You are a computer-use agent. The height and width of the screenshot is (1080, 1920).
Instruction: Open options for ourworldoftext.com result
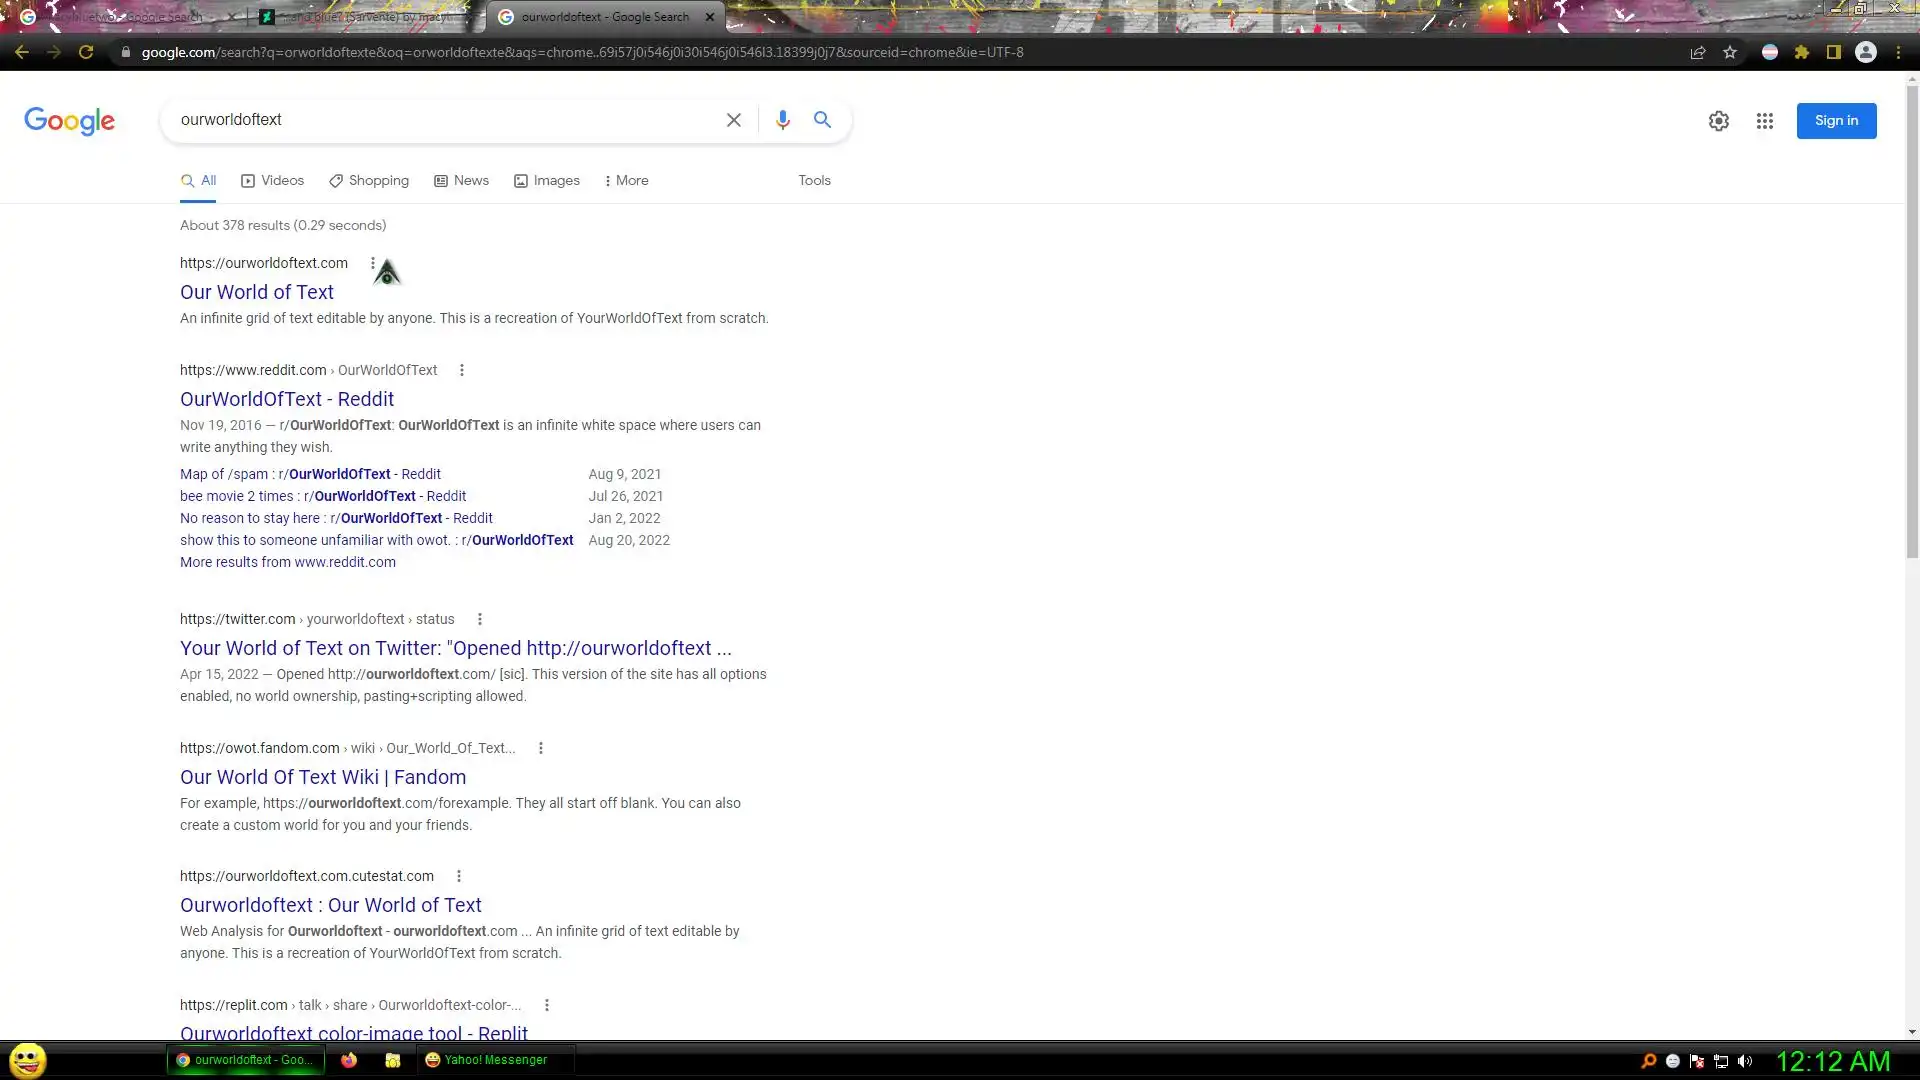pyautogui.click(x=373, y=263)
